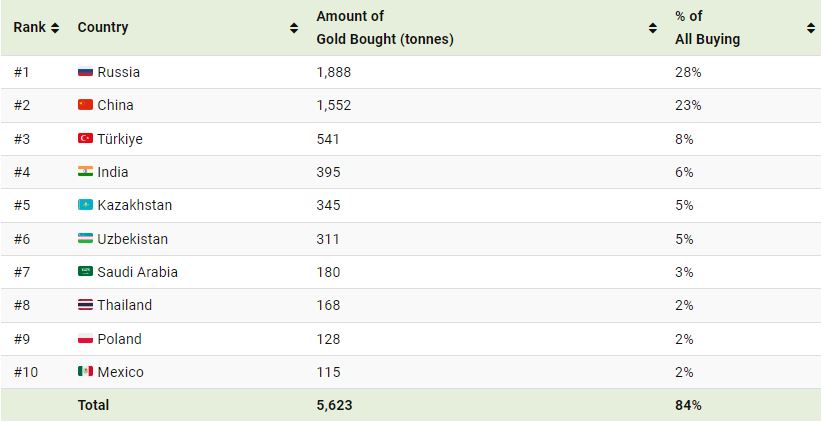822x422 pixels.
Task: Click the Rank column header text
Action: [29, 28]
